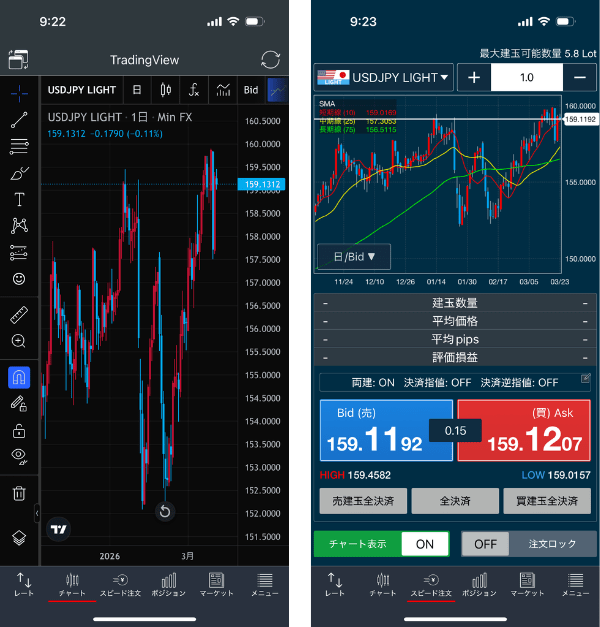Decrease lot size with the minus button
The height and width of the screenshot is (627, 600).
click(580, 77)
